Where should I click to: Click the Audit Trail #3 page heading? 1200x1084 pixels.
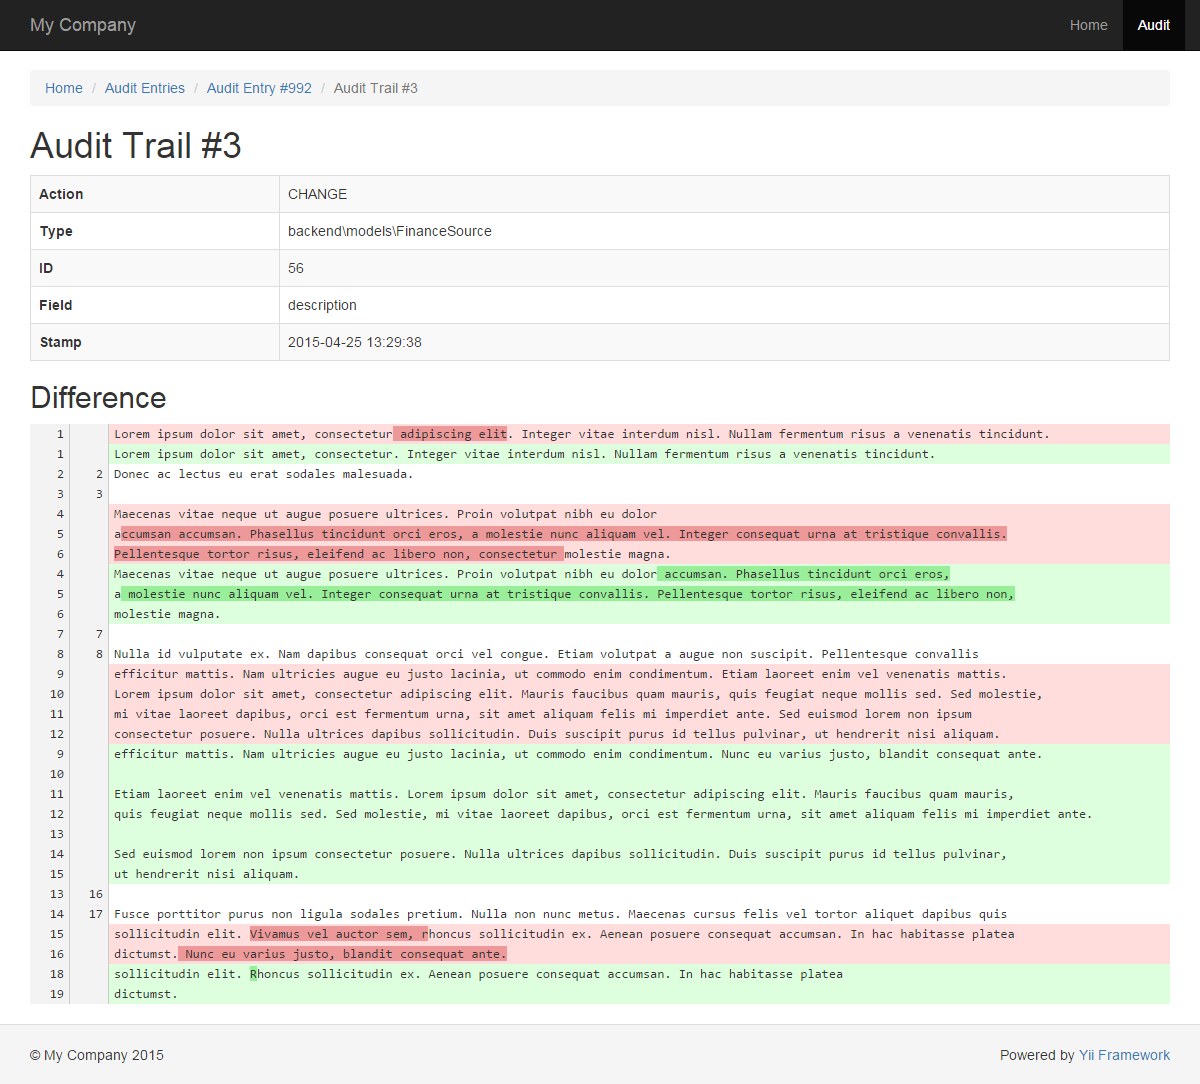pos(136,146)
